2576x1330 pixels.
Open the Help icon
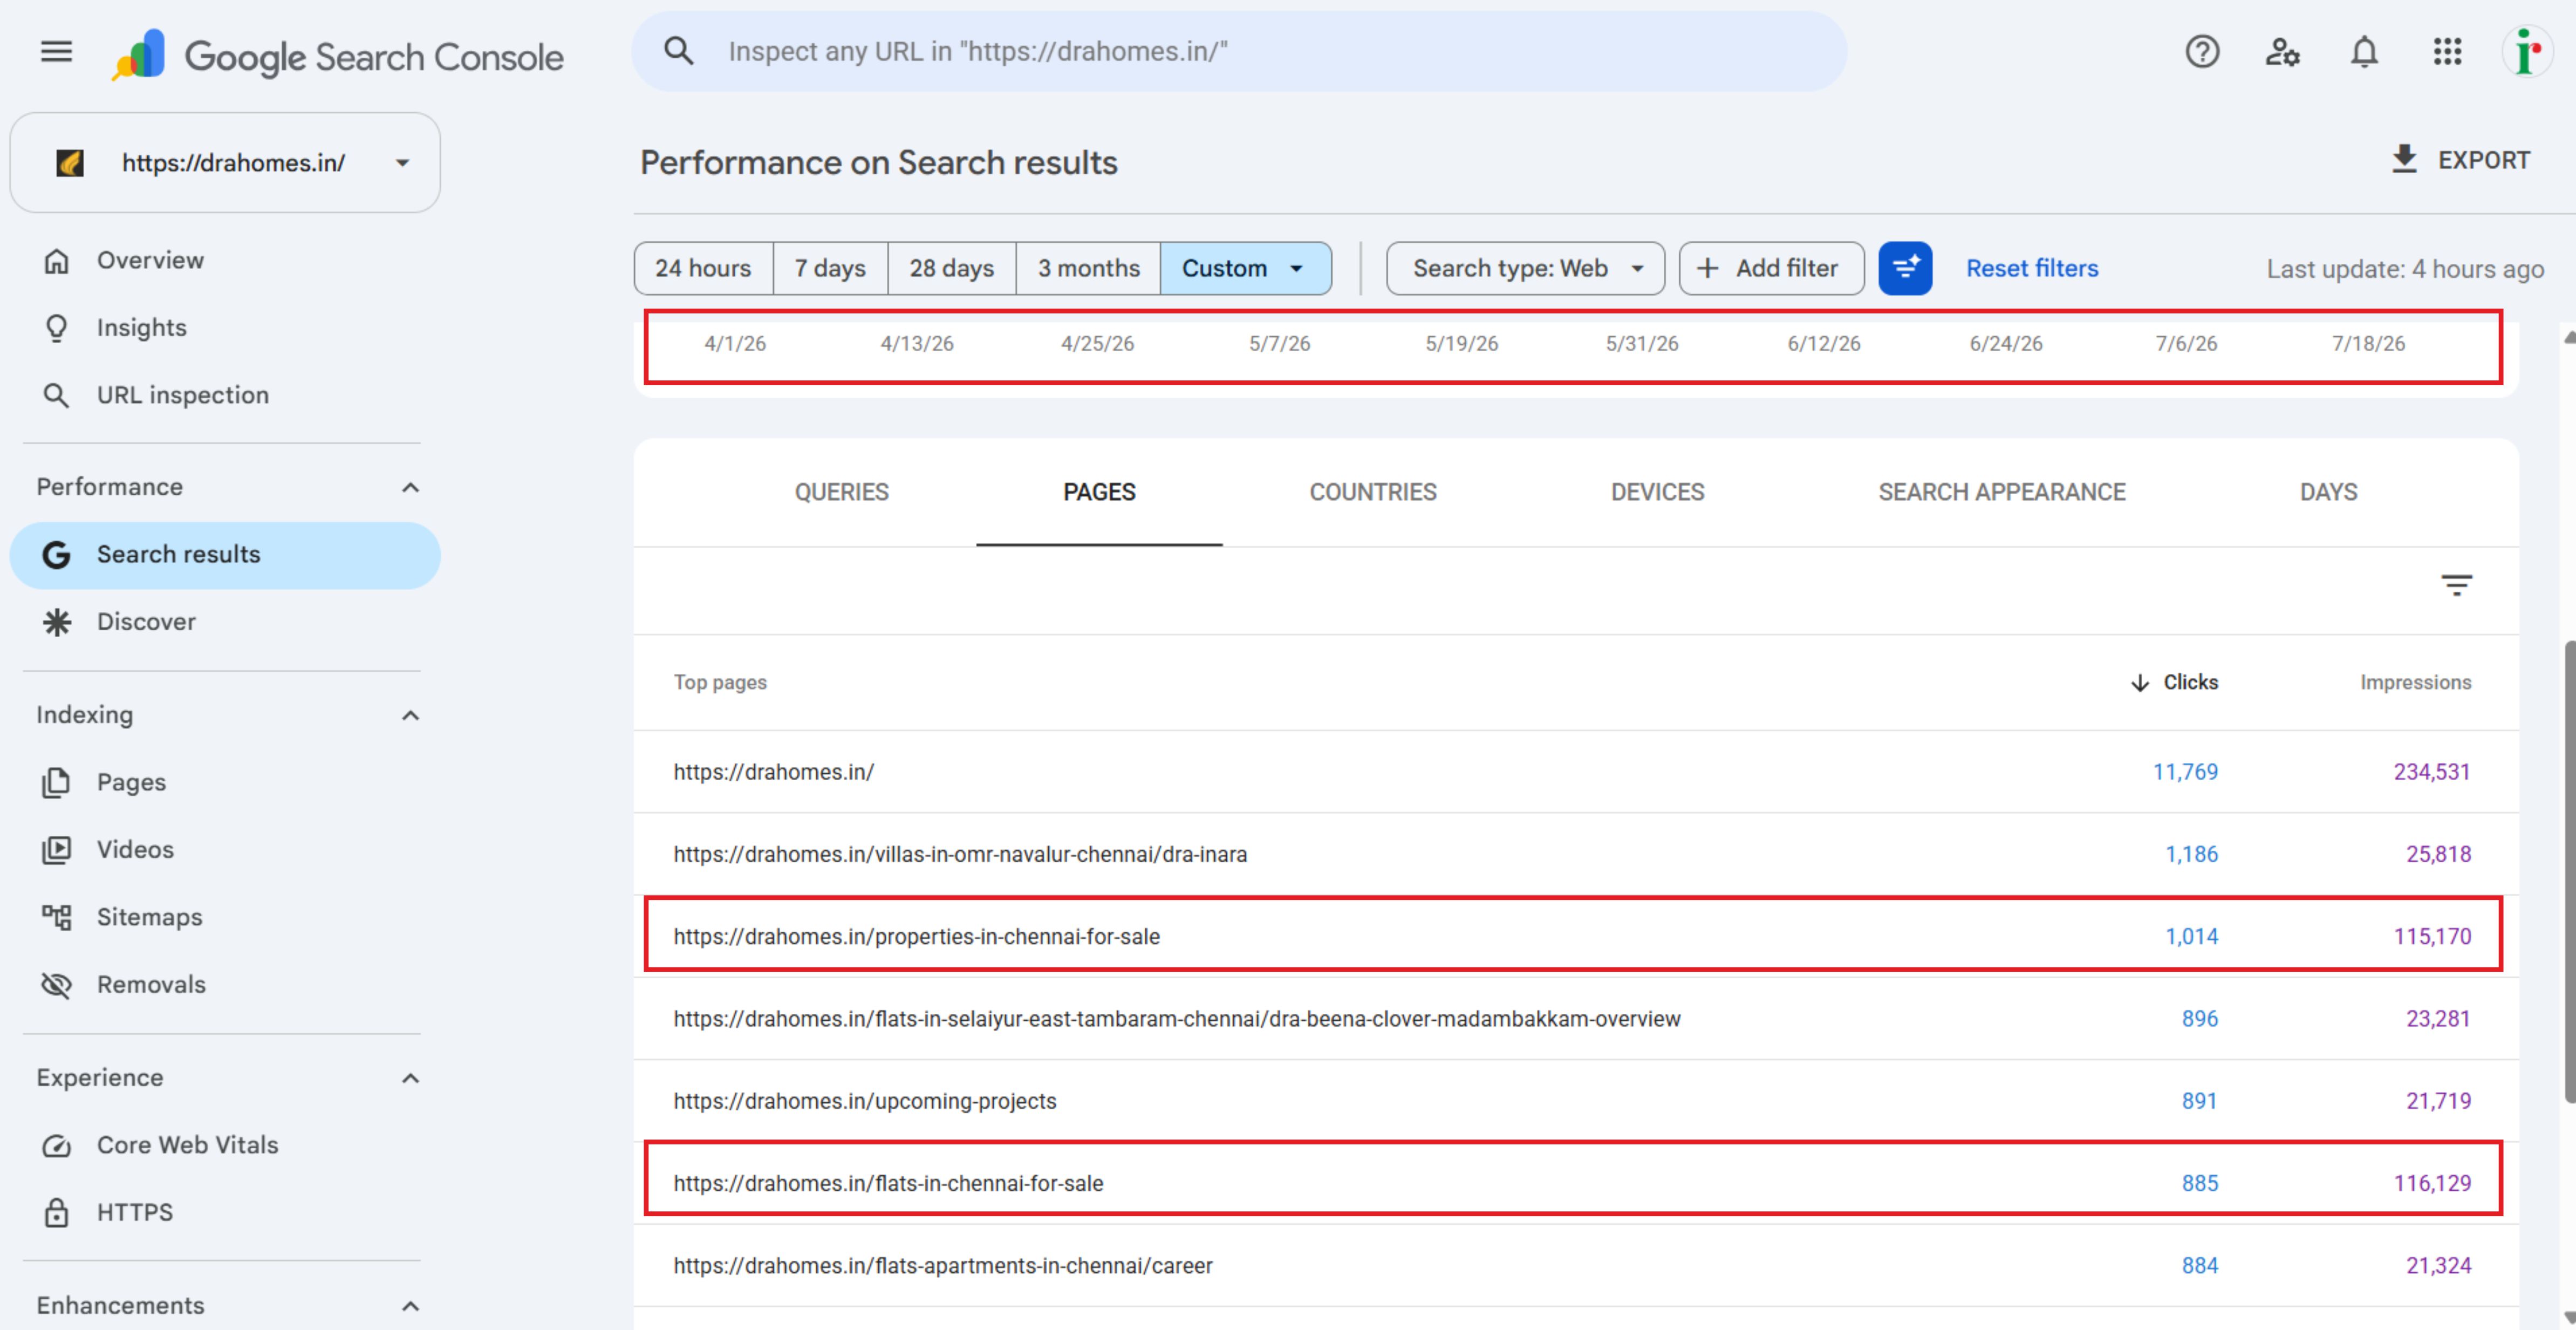click(x=2201, y=51)
